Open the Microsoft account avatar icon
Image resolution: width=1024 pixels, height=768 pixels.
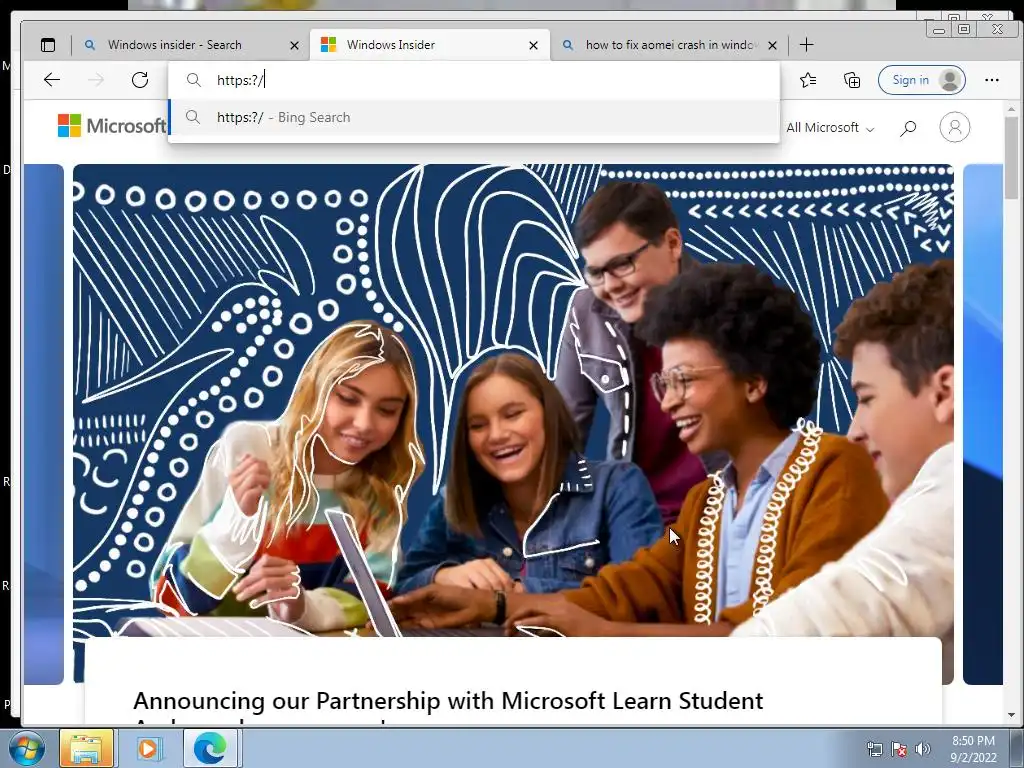(954, 127)
